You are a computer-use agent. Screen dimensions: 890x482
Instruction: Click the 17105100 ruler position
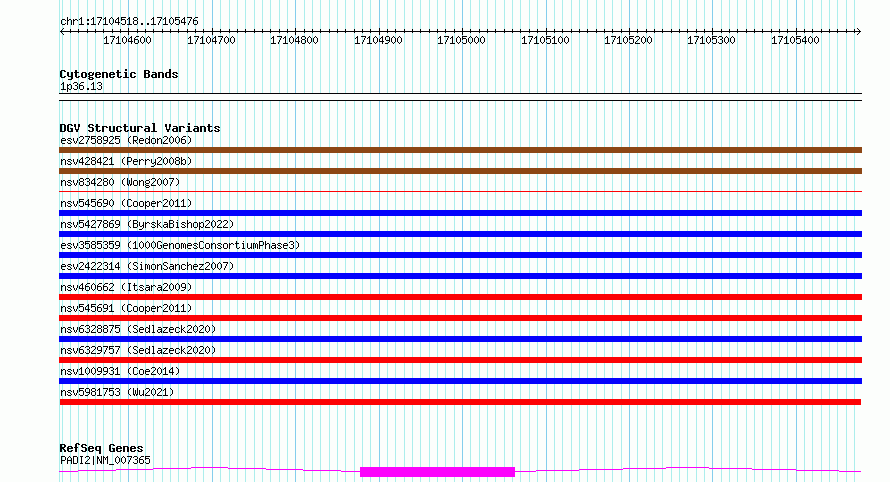tap(545, 40)
